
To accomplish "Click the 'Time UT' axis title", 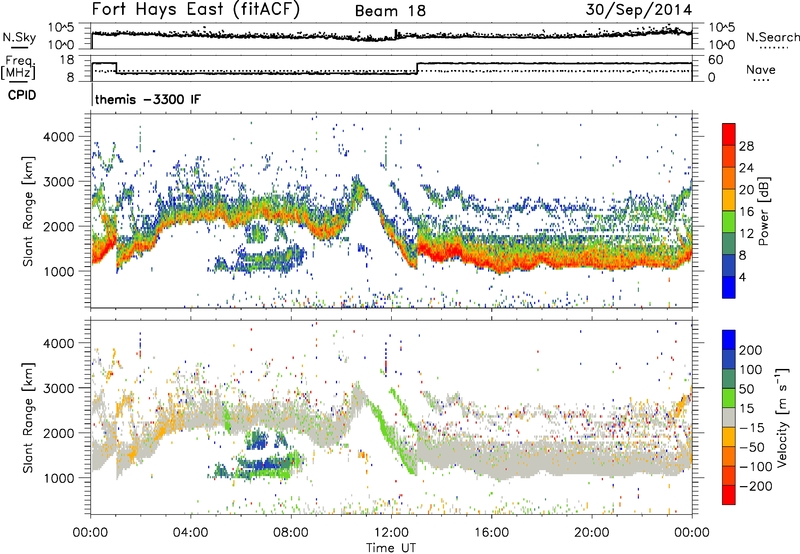I will click(391, 547).
